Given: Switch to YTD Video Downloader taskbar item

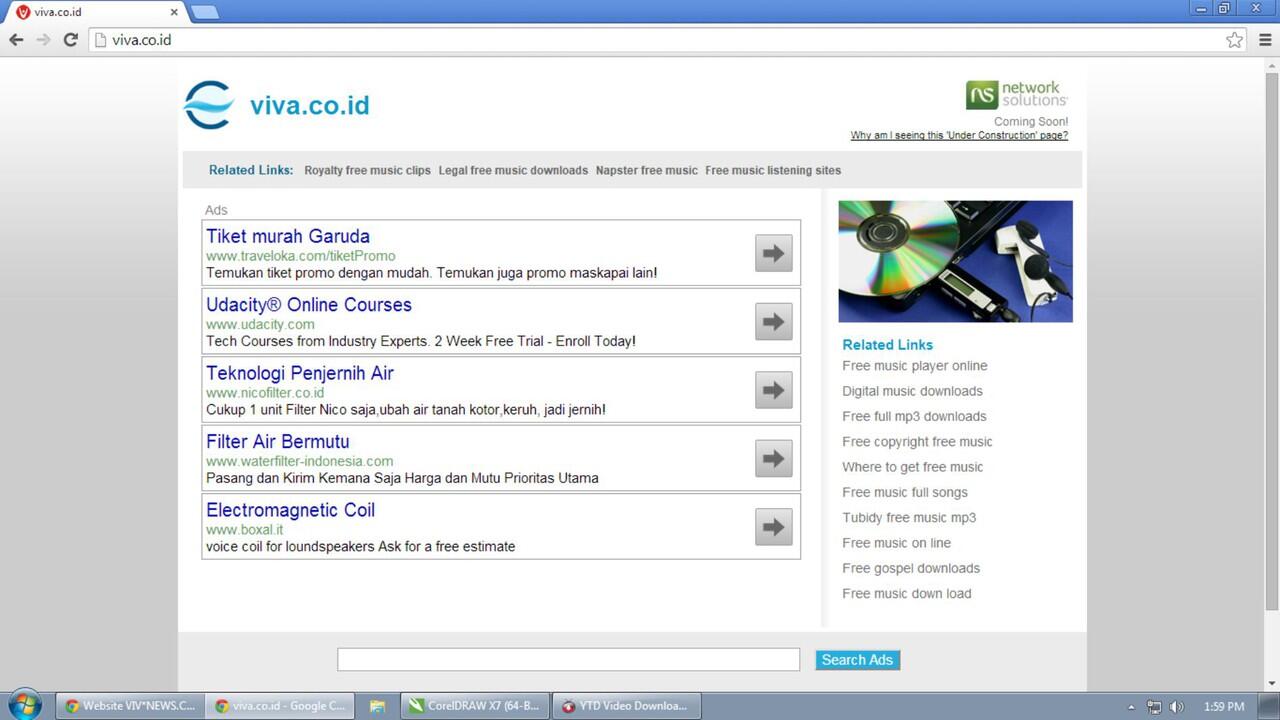Looking at the screenshot, I should pos(626,706).
